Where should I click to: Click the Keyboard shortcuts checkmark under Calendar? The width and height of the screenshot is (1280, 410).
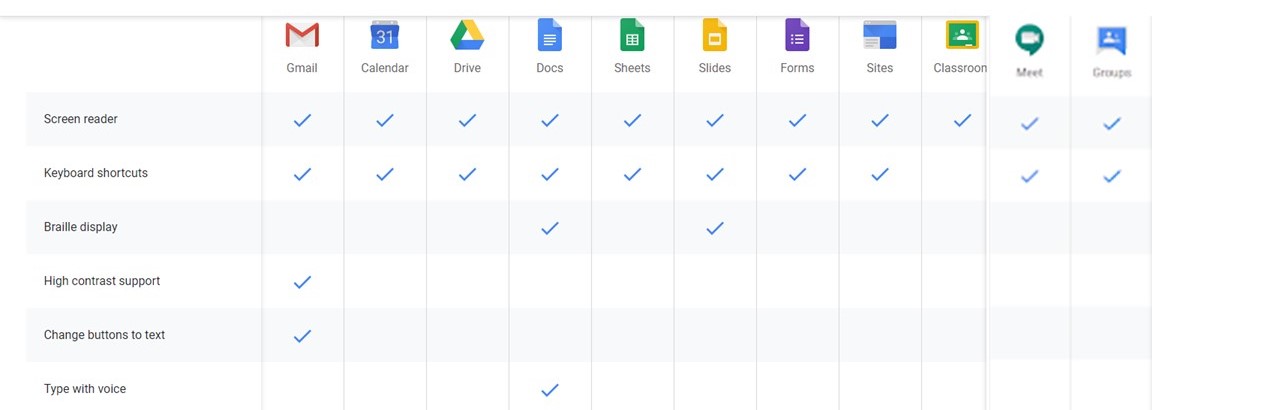pos(385,174)
